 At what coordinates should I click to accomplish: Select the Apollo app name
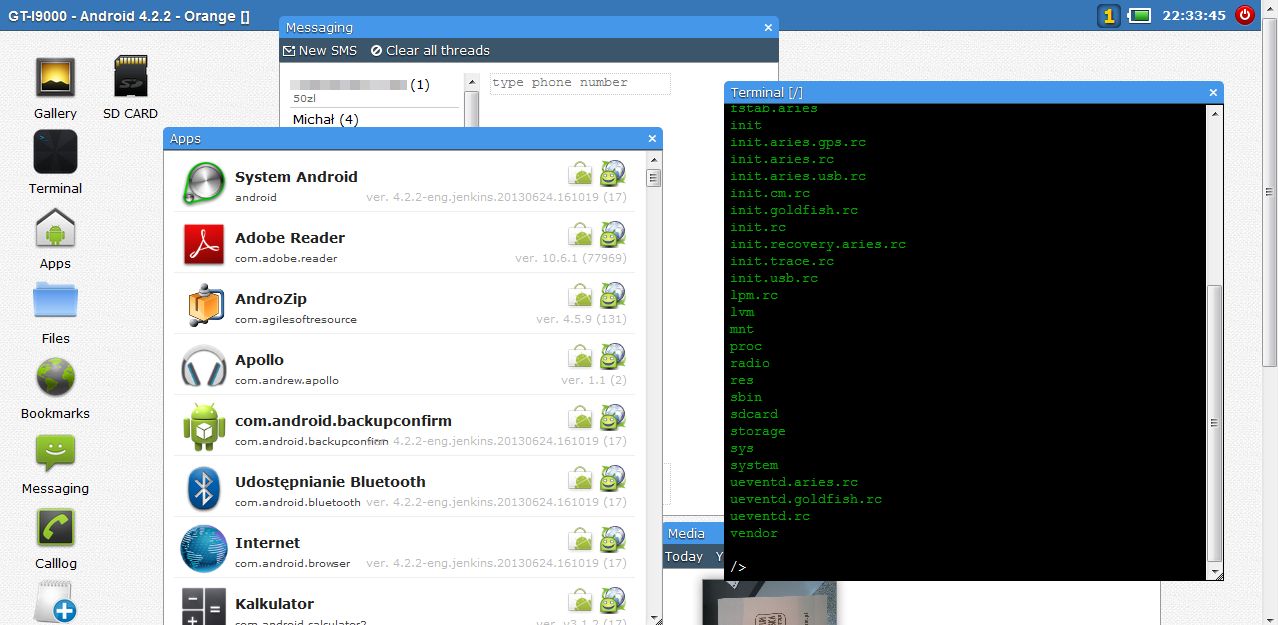coord(260,360)
